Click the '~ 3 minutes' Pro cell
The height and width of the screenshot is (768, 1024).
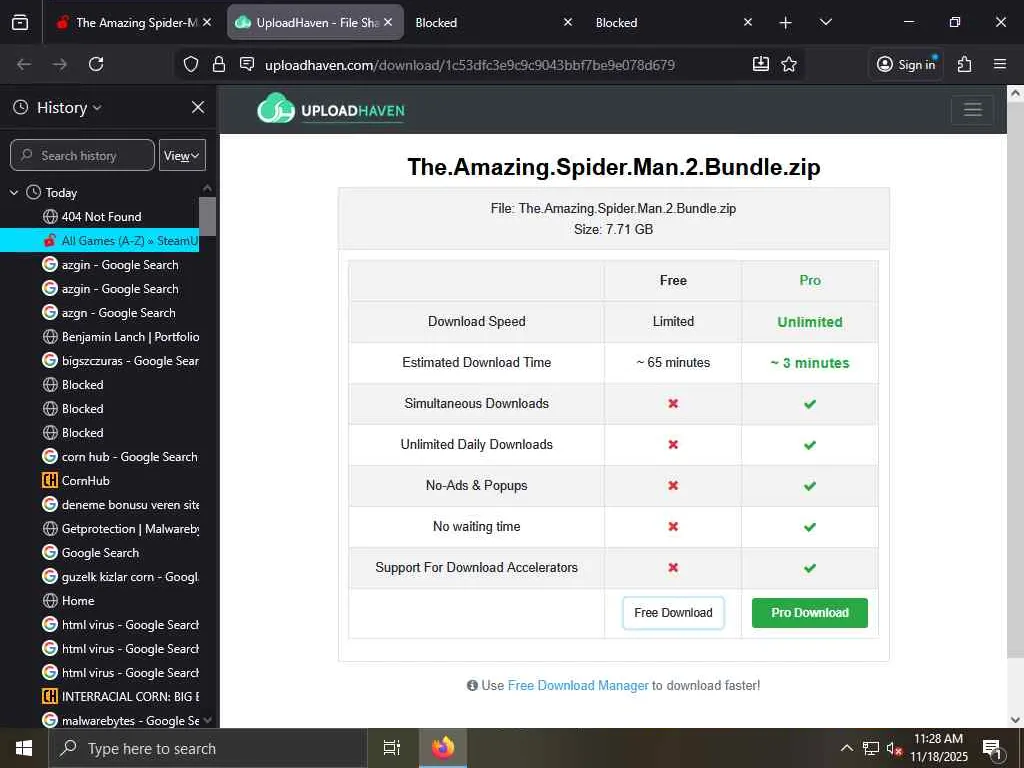tap(810, 362)
